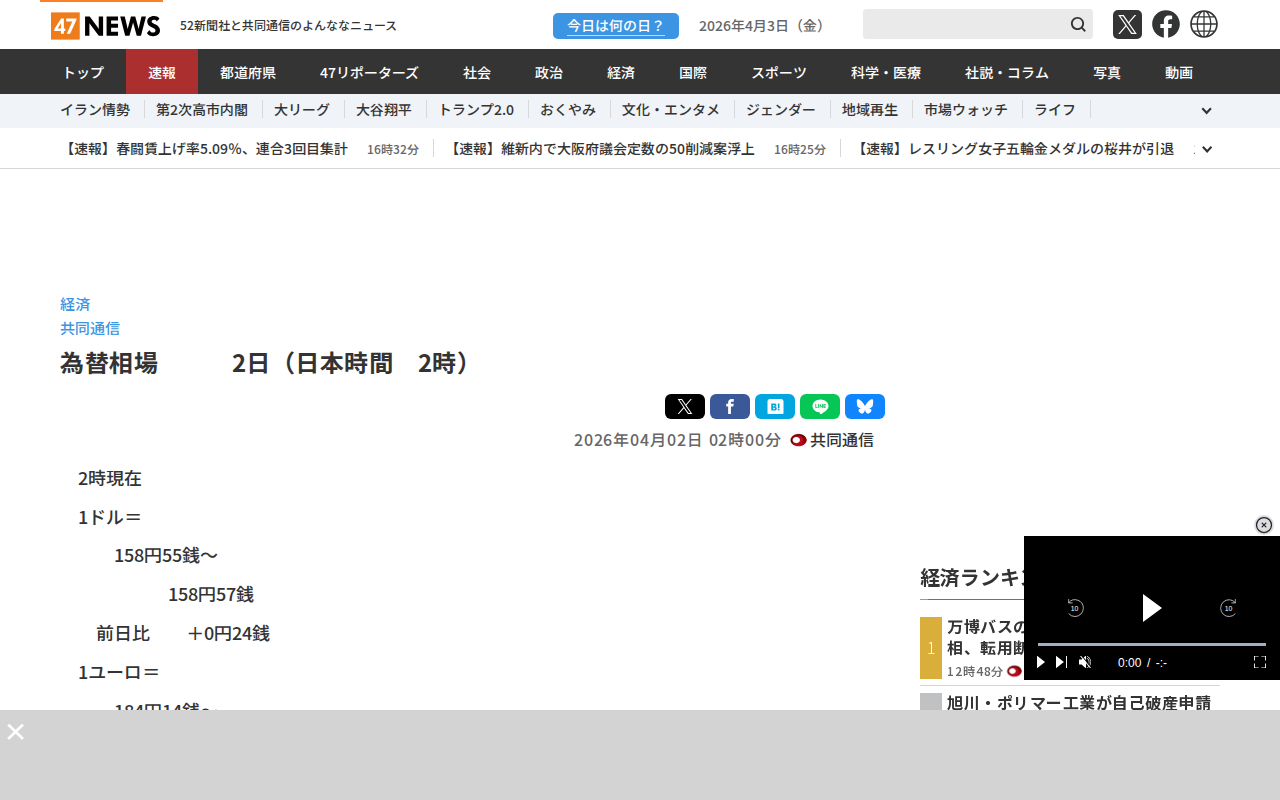
Task: Click the globe language icon in header
Action: [1204, 24]
